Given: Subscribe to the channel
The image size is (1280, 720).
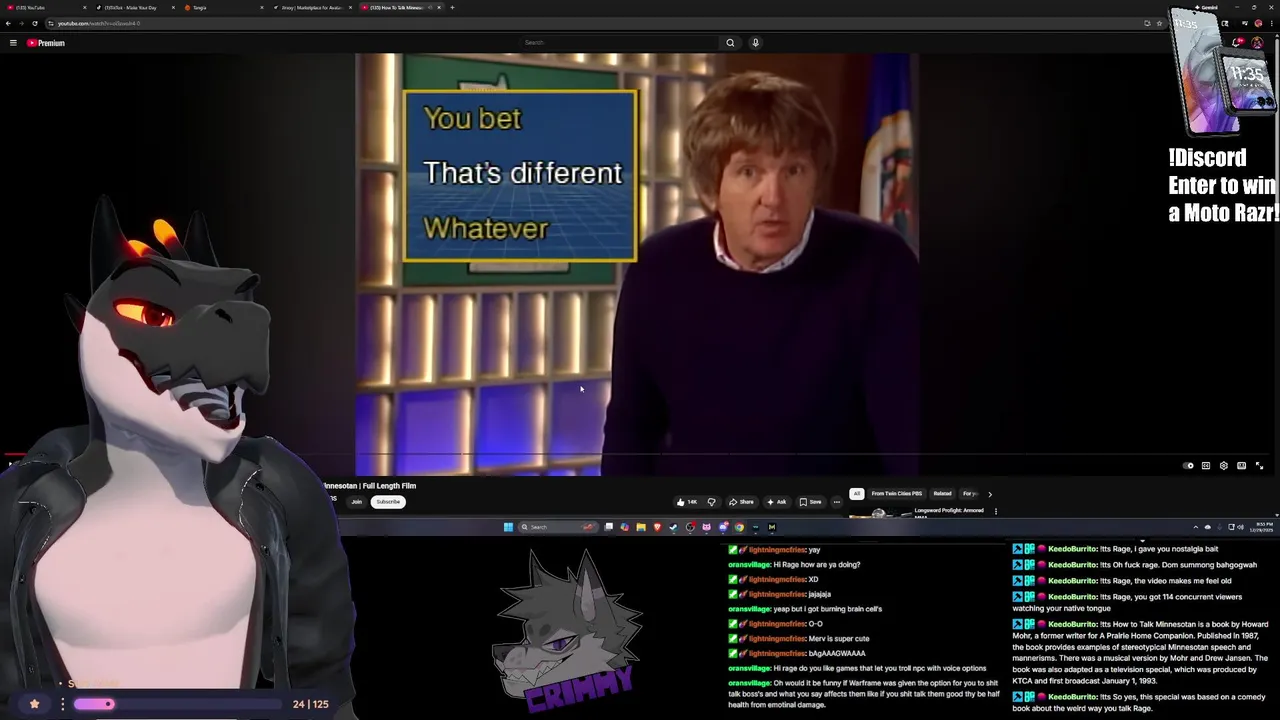Looking at the screenshot, I should (x=388, y=502).
